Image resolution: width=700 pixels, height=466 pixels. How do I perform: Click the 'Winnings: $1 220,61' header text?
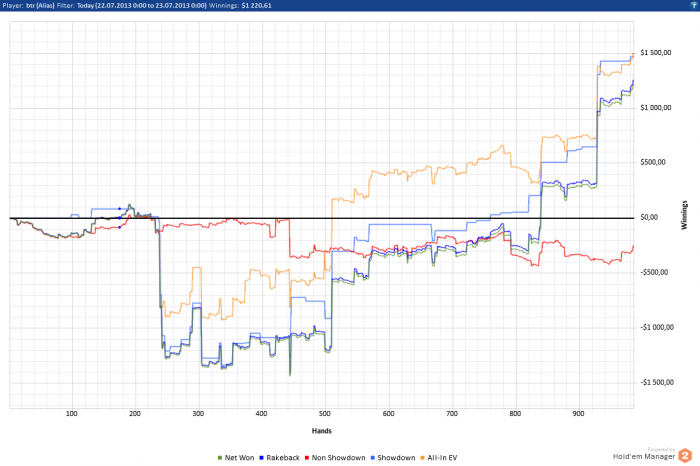pos(240,5)
